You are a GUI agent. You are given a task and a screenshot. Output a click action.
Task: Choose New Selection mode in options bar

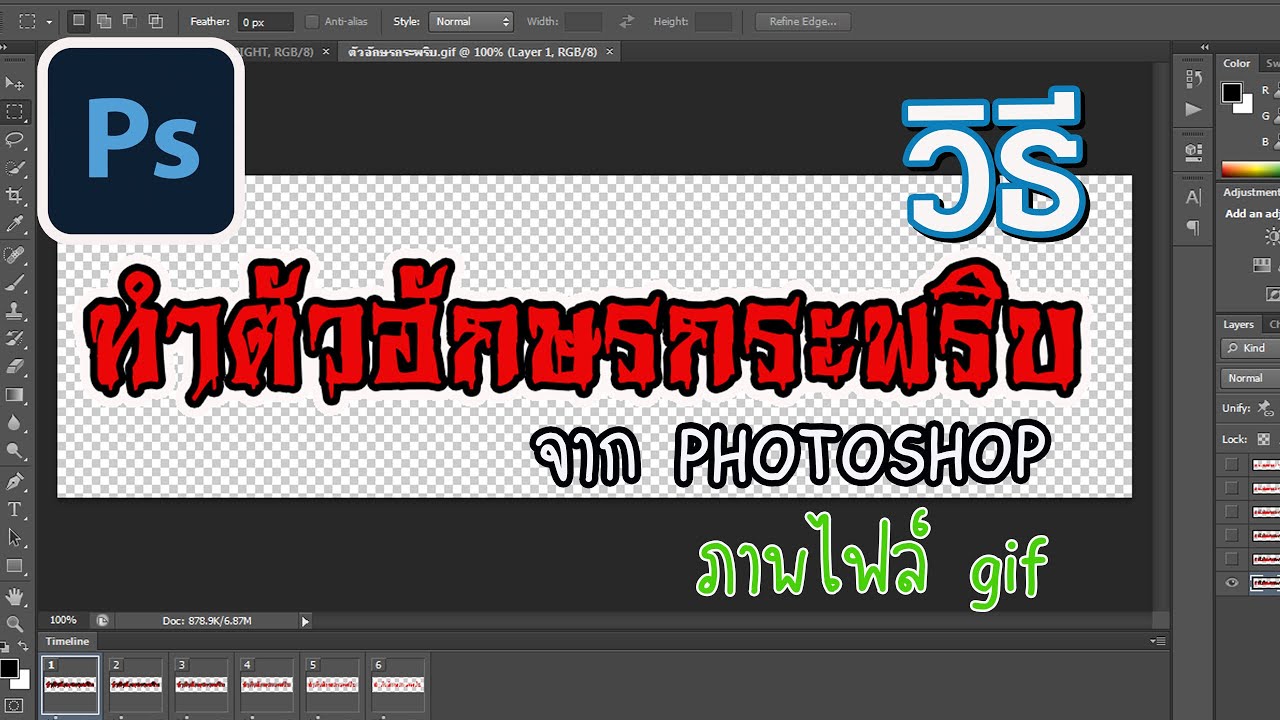click(80, 21)
